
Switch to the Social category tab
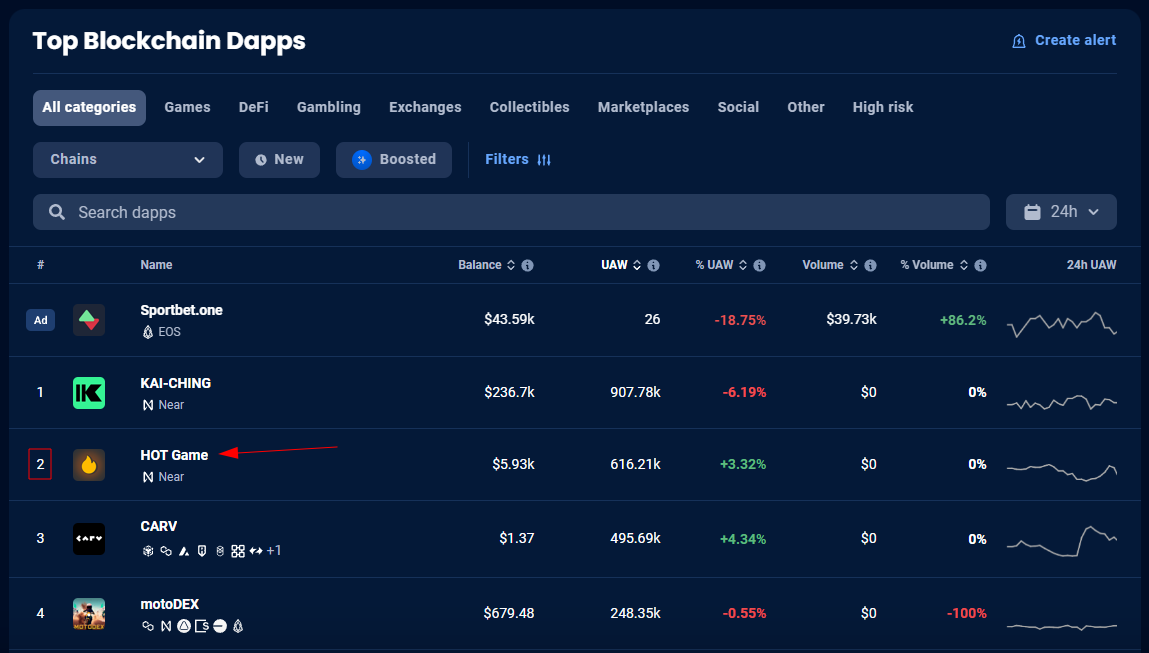(x=738, y=108)
